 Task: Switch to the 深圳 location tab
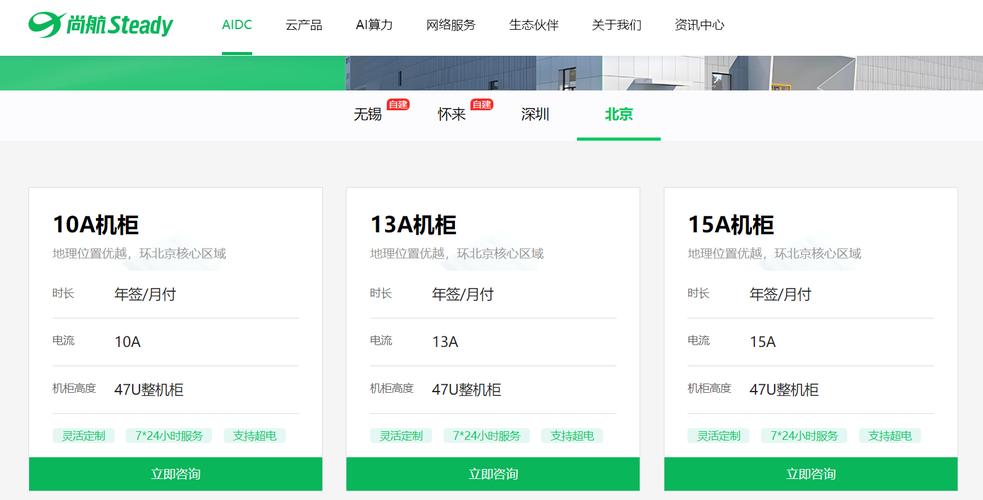(x=535, y=114)
